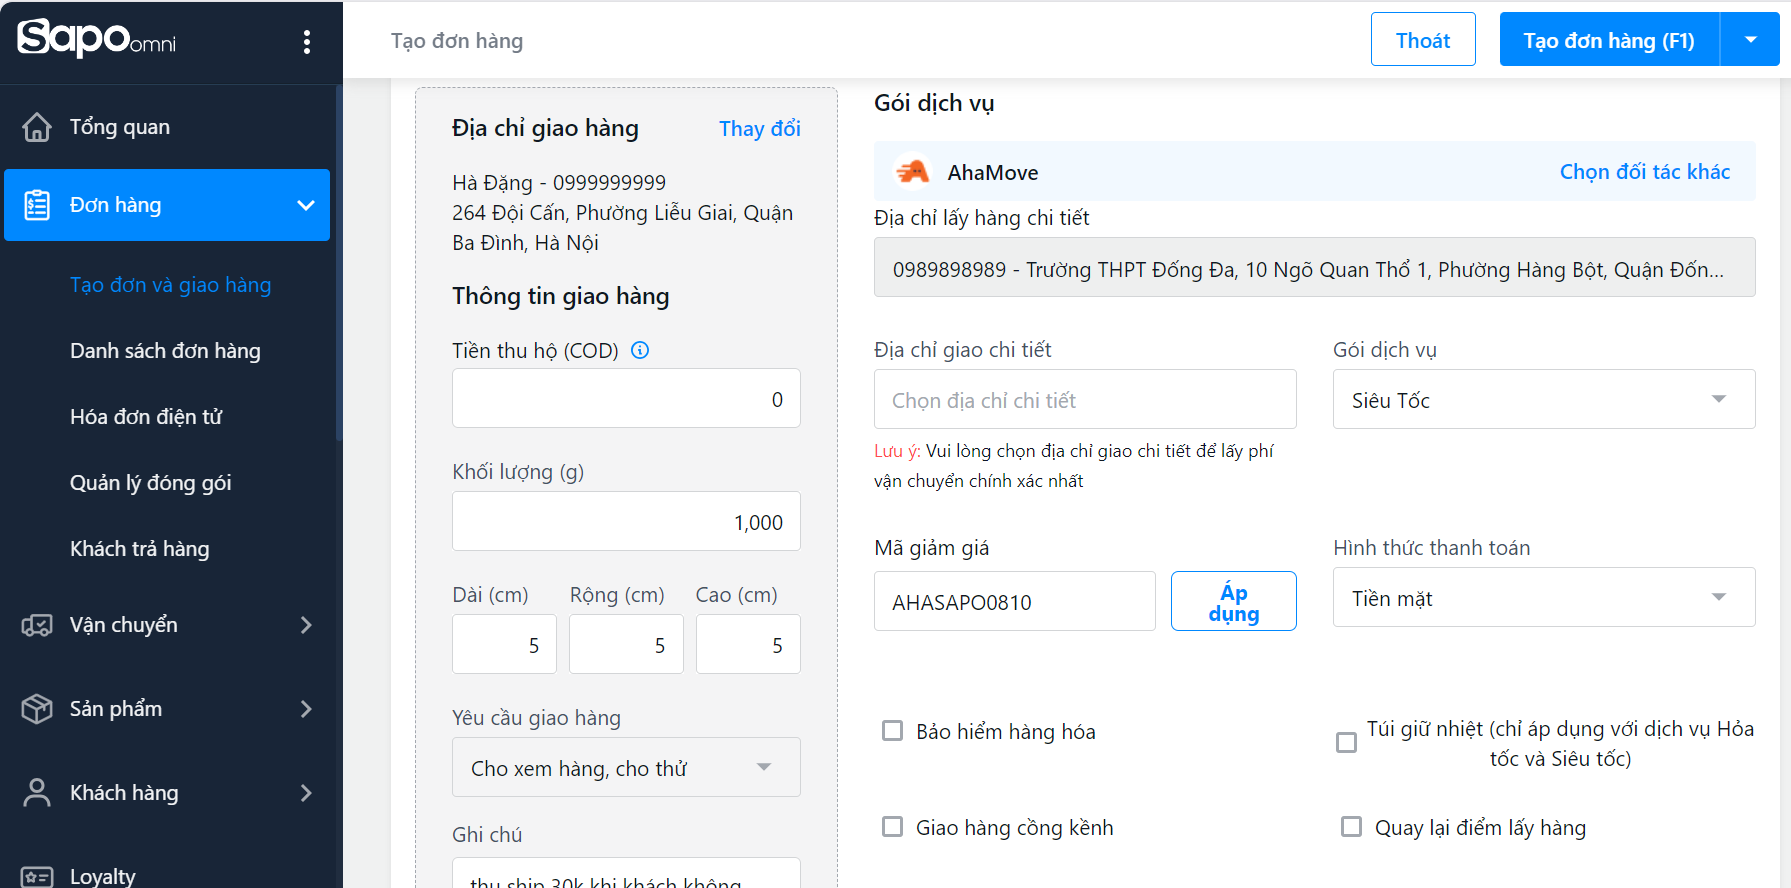This screenshot has width=1791, height=888.
Task: Click the Thoát button
Action: coord(1423,40)
